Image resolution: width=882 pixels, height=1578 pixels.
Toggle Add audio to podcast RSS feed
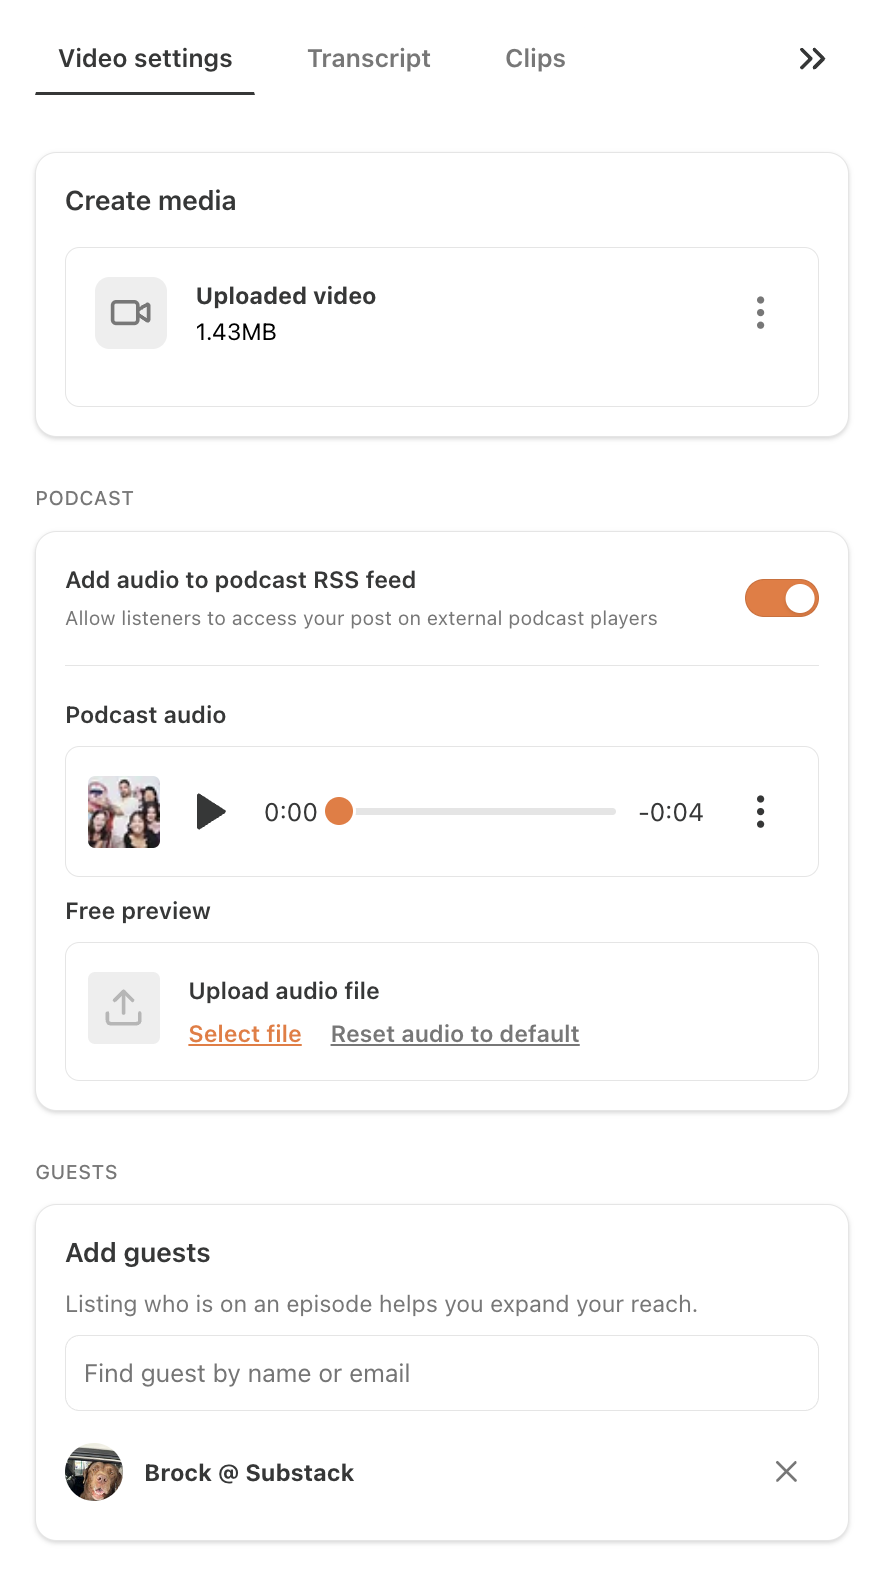point(782,598)
